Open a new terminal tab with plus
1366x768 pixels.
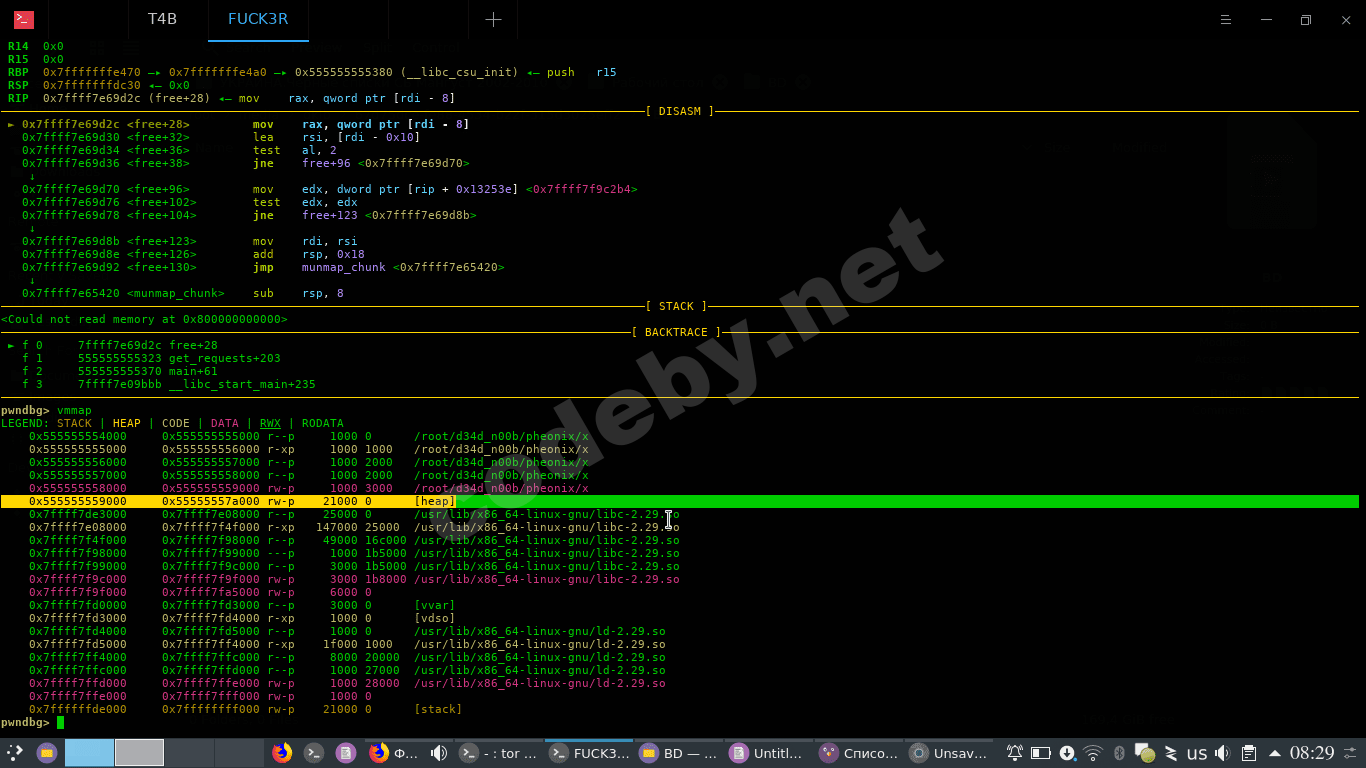(x=493, y=20)
